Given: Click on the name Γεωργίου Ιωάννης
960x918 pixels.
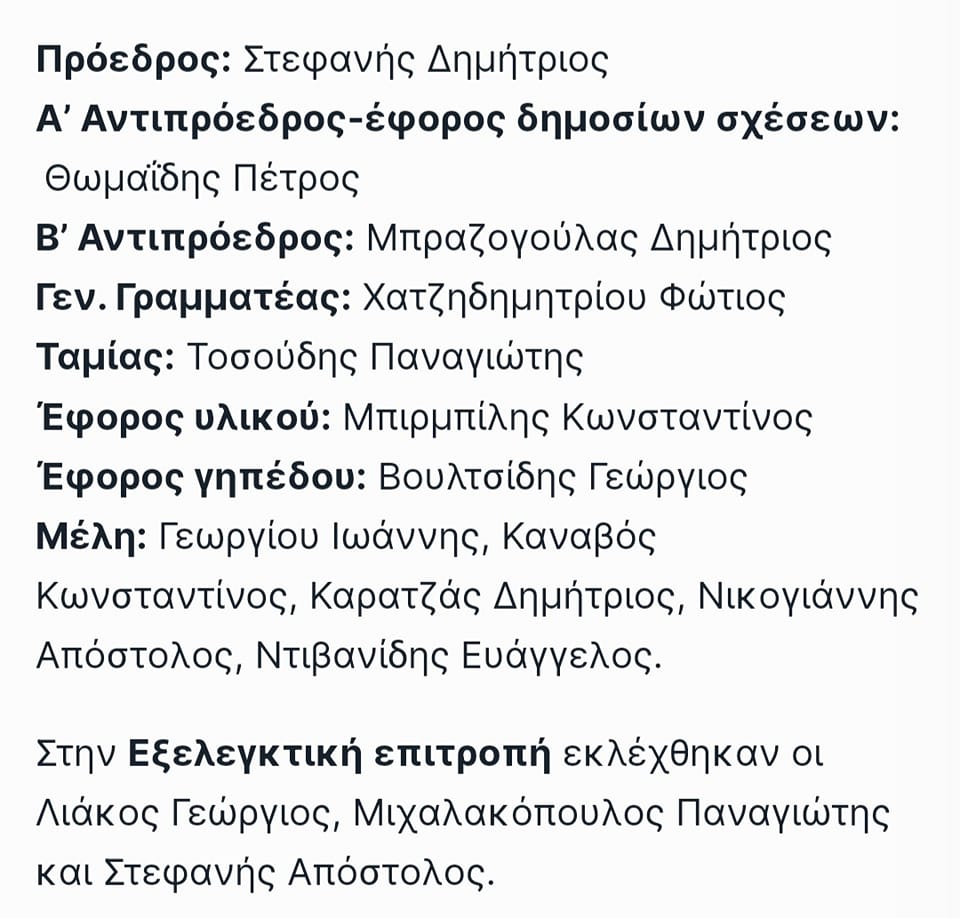Looking at the screenshot, I should tap(319, 538).
